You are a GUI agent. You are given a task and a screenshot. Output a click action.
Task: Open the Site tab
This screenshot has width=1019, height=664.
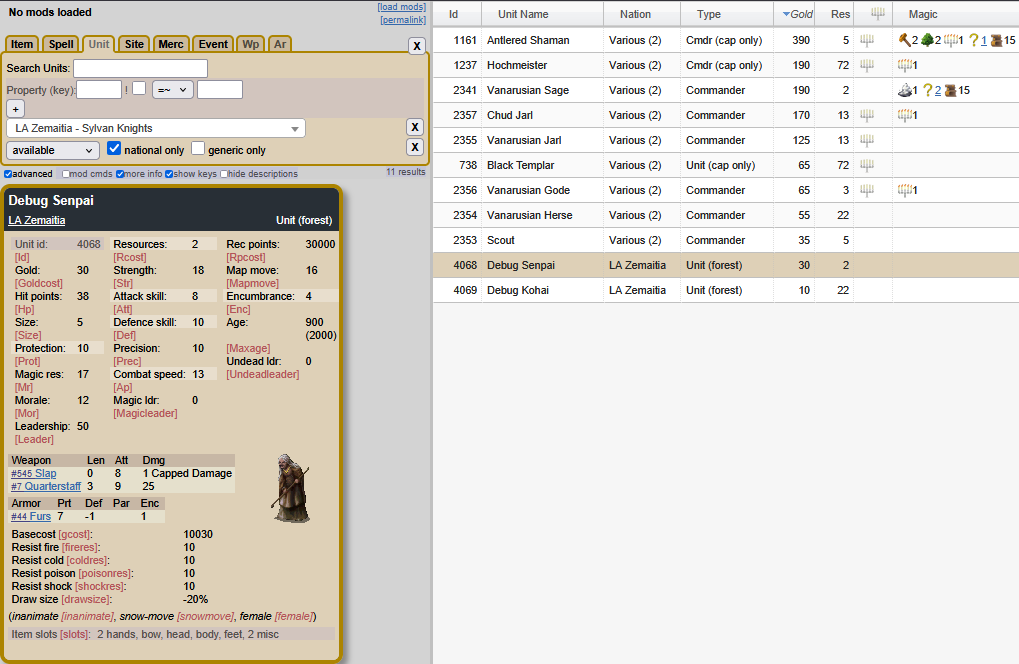[135, 44]
